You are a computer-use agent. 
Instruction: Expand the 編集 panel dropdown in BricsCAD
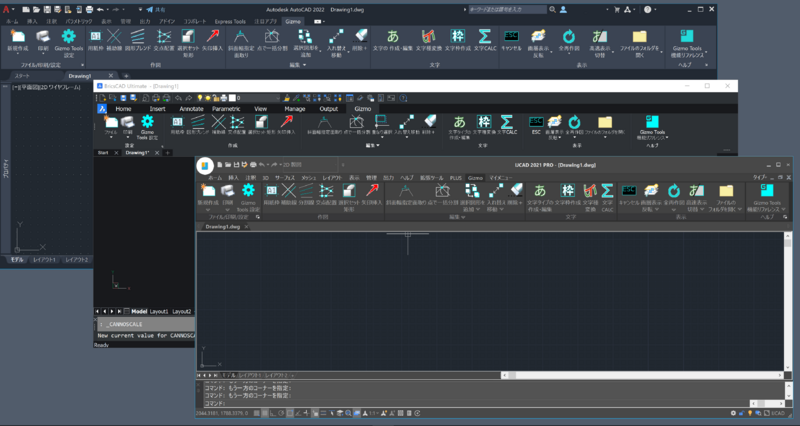click(x=373, y=145)
